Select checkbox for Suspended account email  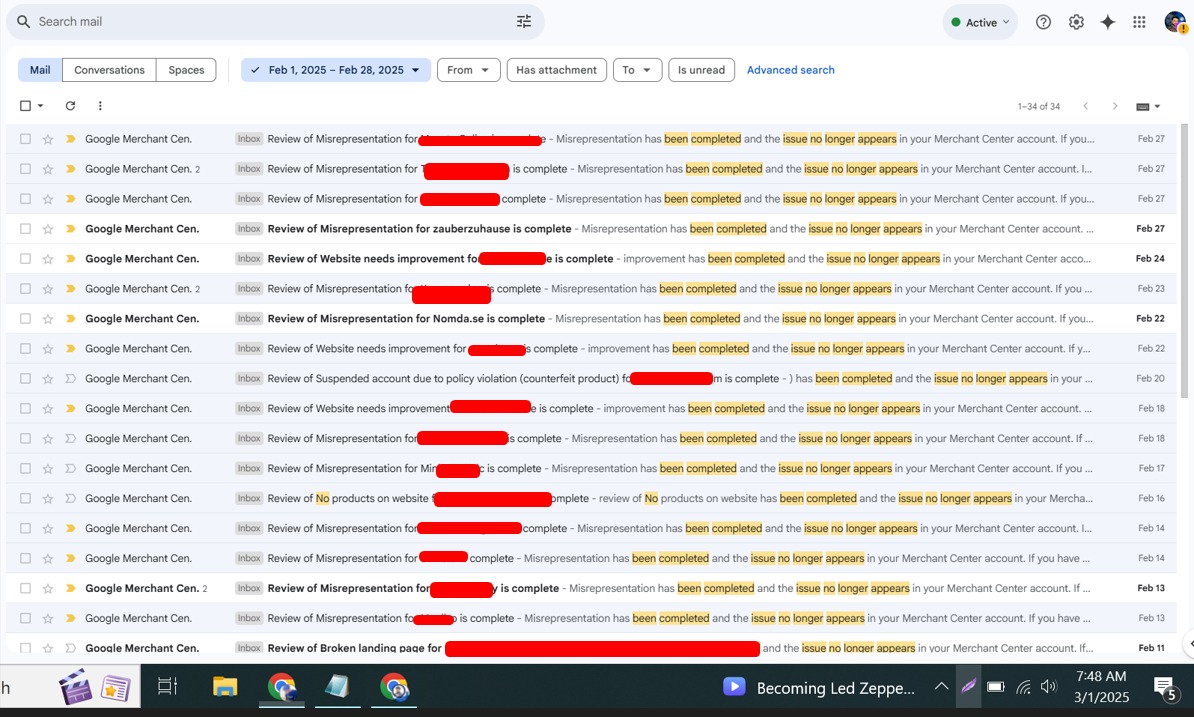25,379
